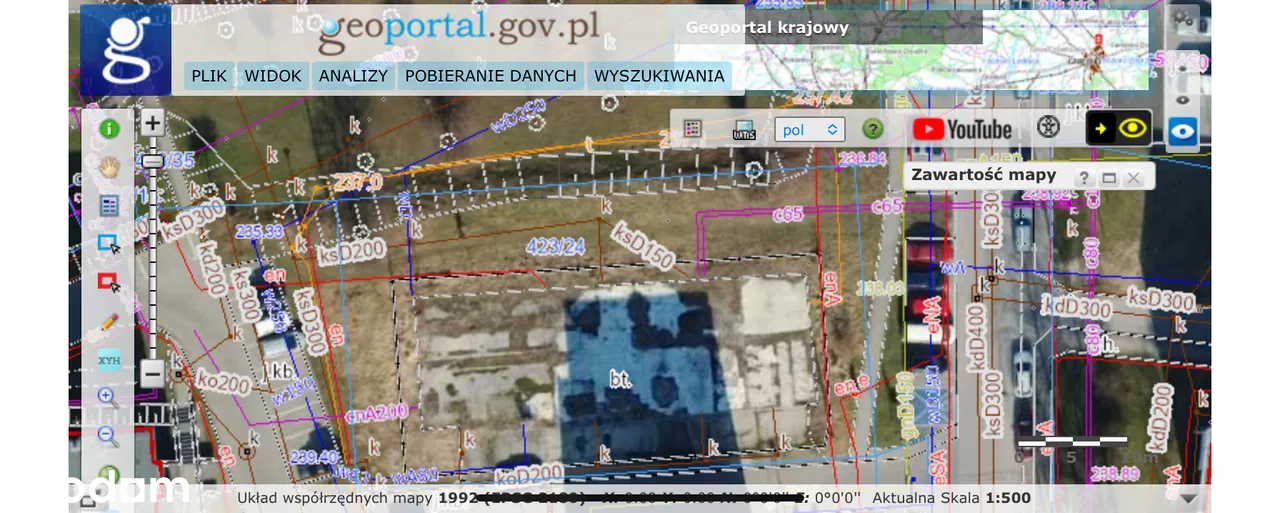The image size is (1280, 513).
Task: Toggle the yellow eye high-contrast mode
Action: (1119, 129)
